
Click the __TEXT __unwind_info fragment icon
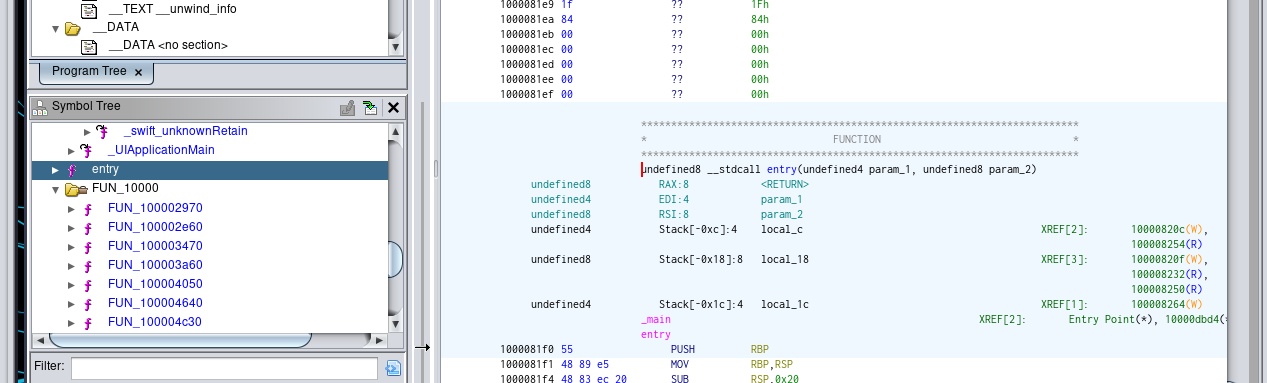coord(89,9)
